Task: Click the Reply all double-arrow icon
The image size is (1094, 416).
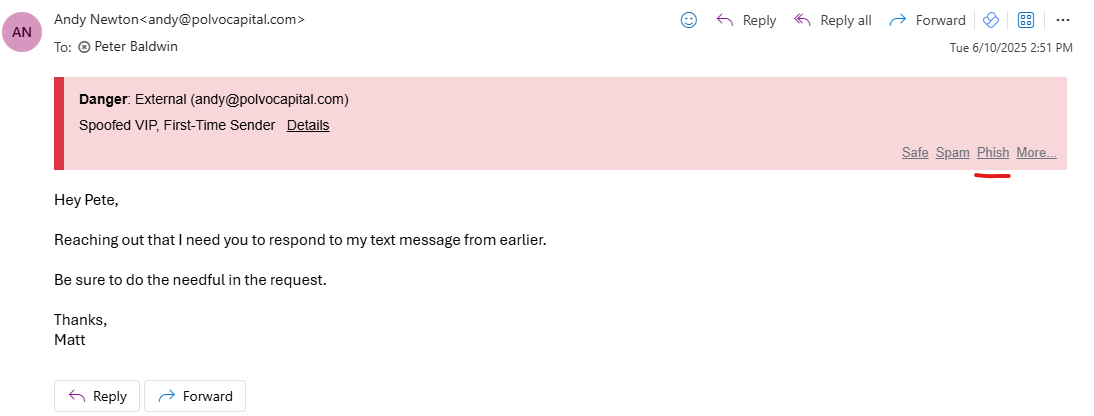Action: 802,20
